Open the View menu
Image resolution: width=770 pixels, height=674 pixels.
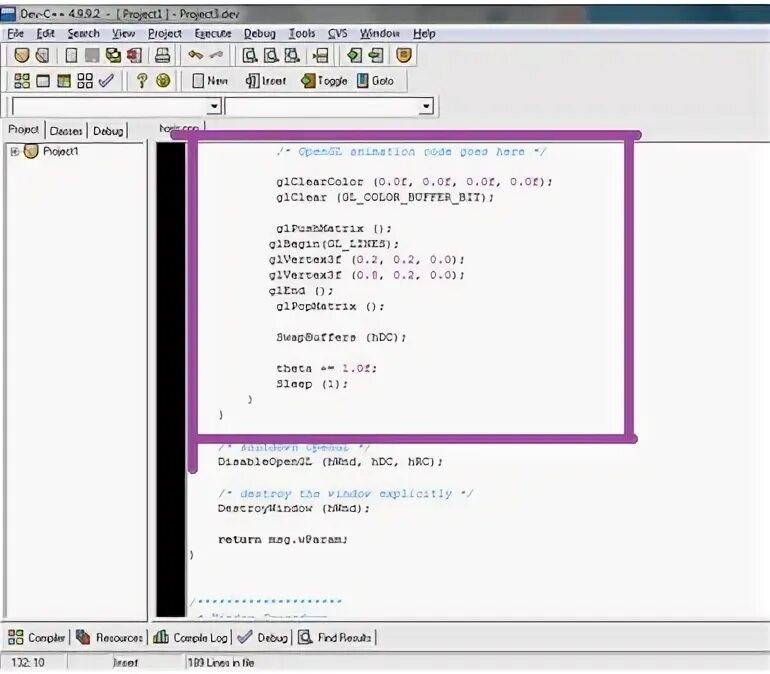(x=123, y=33)
